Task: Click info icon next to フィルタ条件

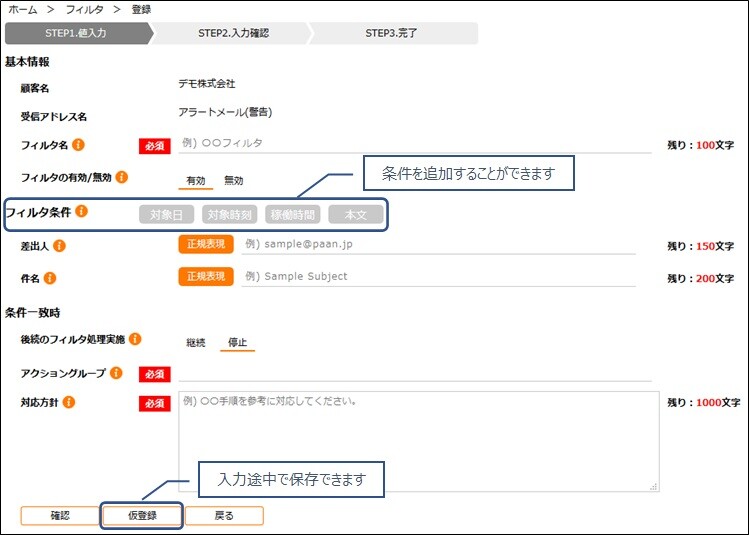Action: 81,211
